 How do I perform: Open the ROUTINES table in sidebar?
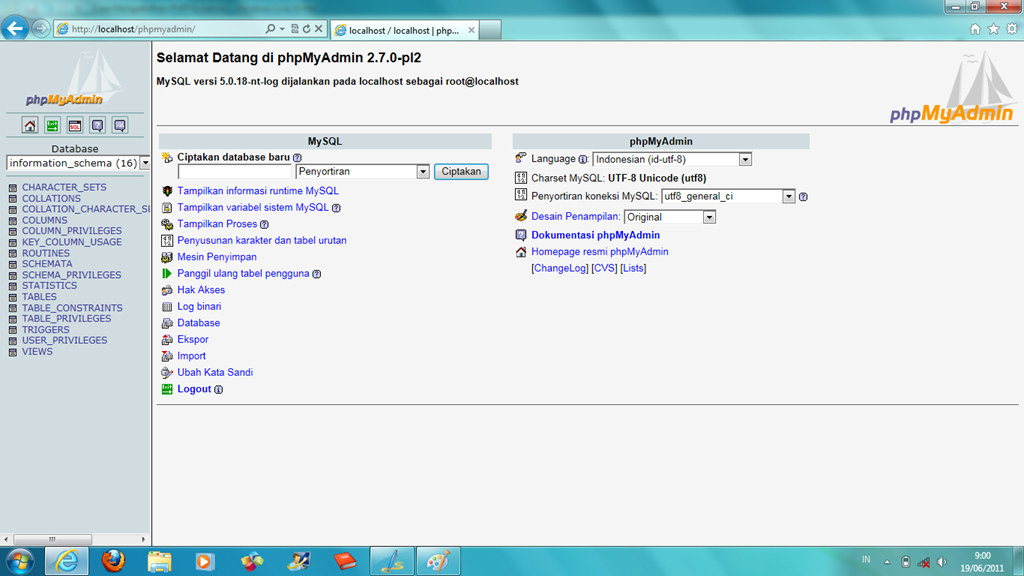click(46, 253)
